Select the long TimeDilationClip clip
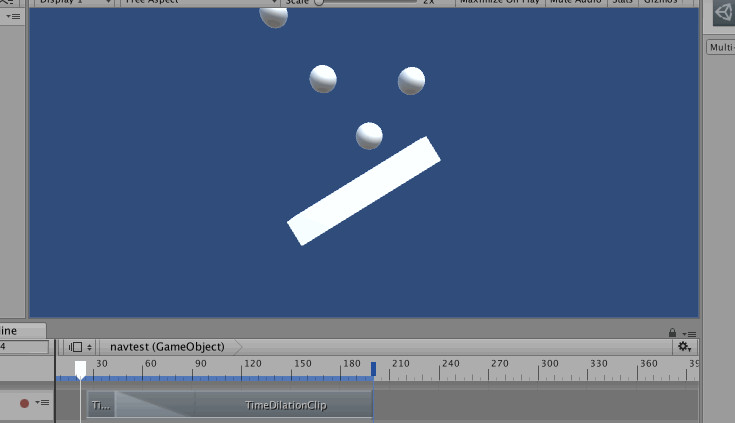The image size is (735, 423). 285,405
